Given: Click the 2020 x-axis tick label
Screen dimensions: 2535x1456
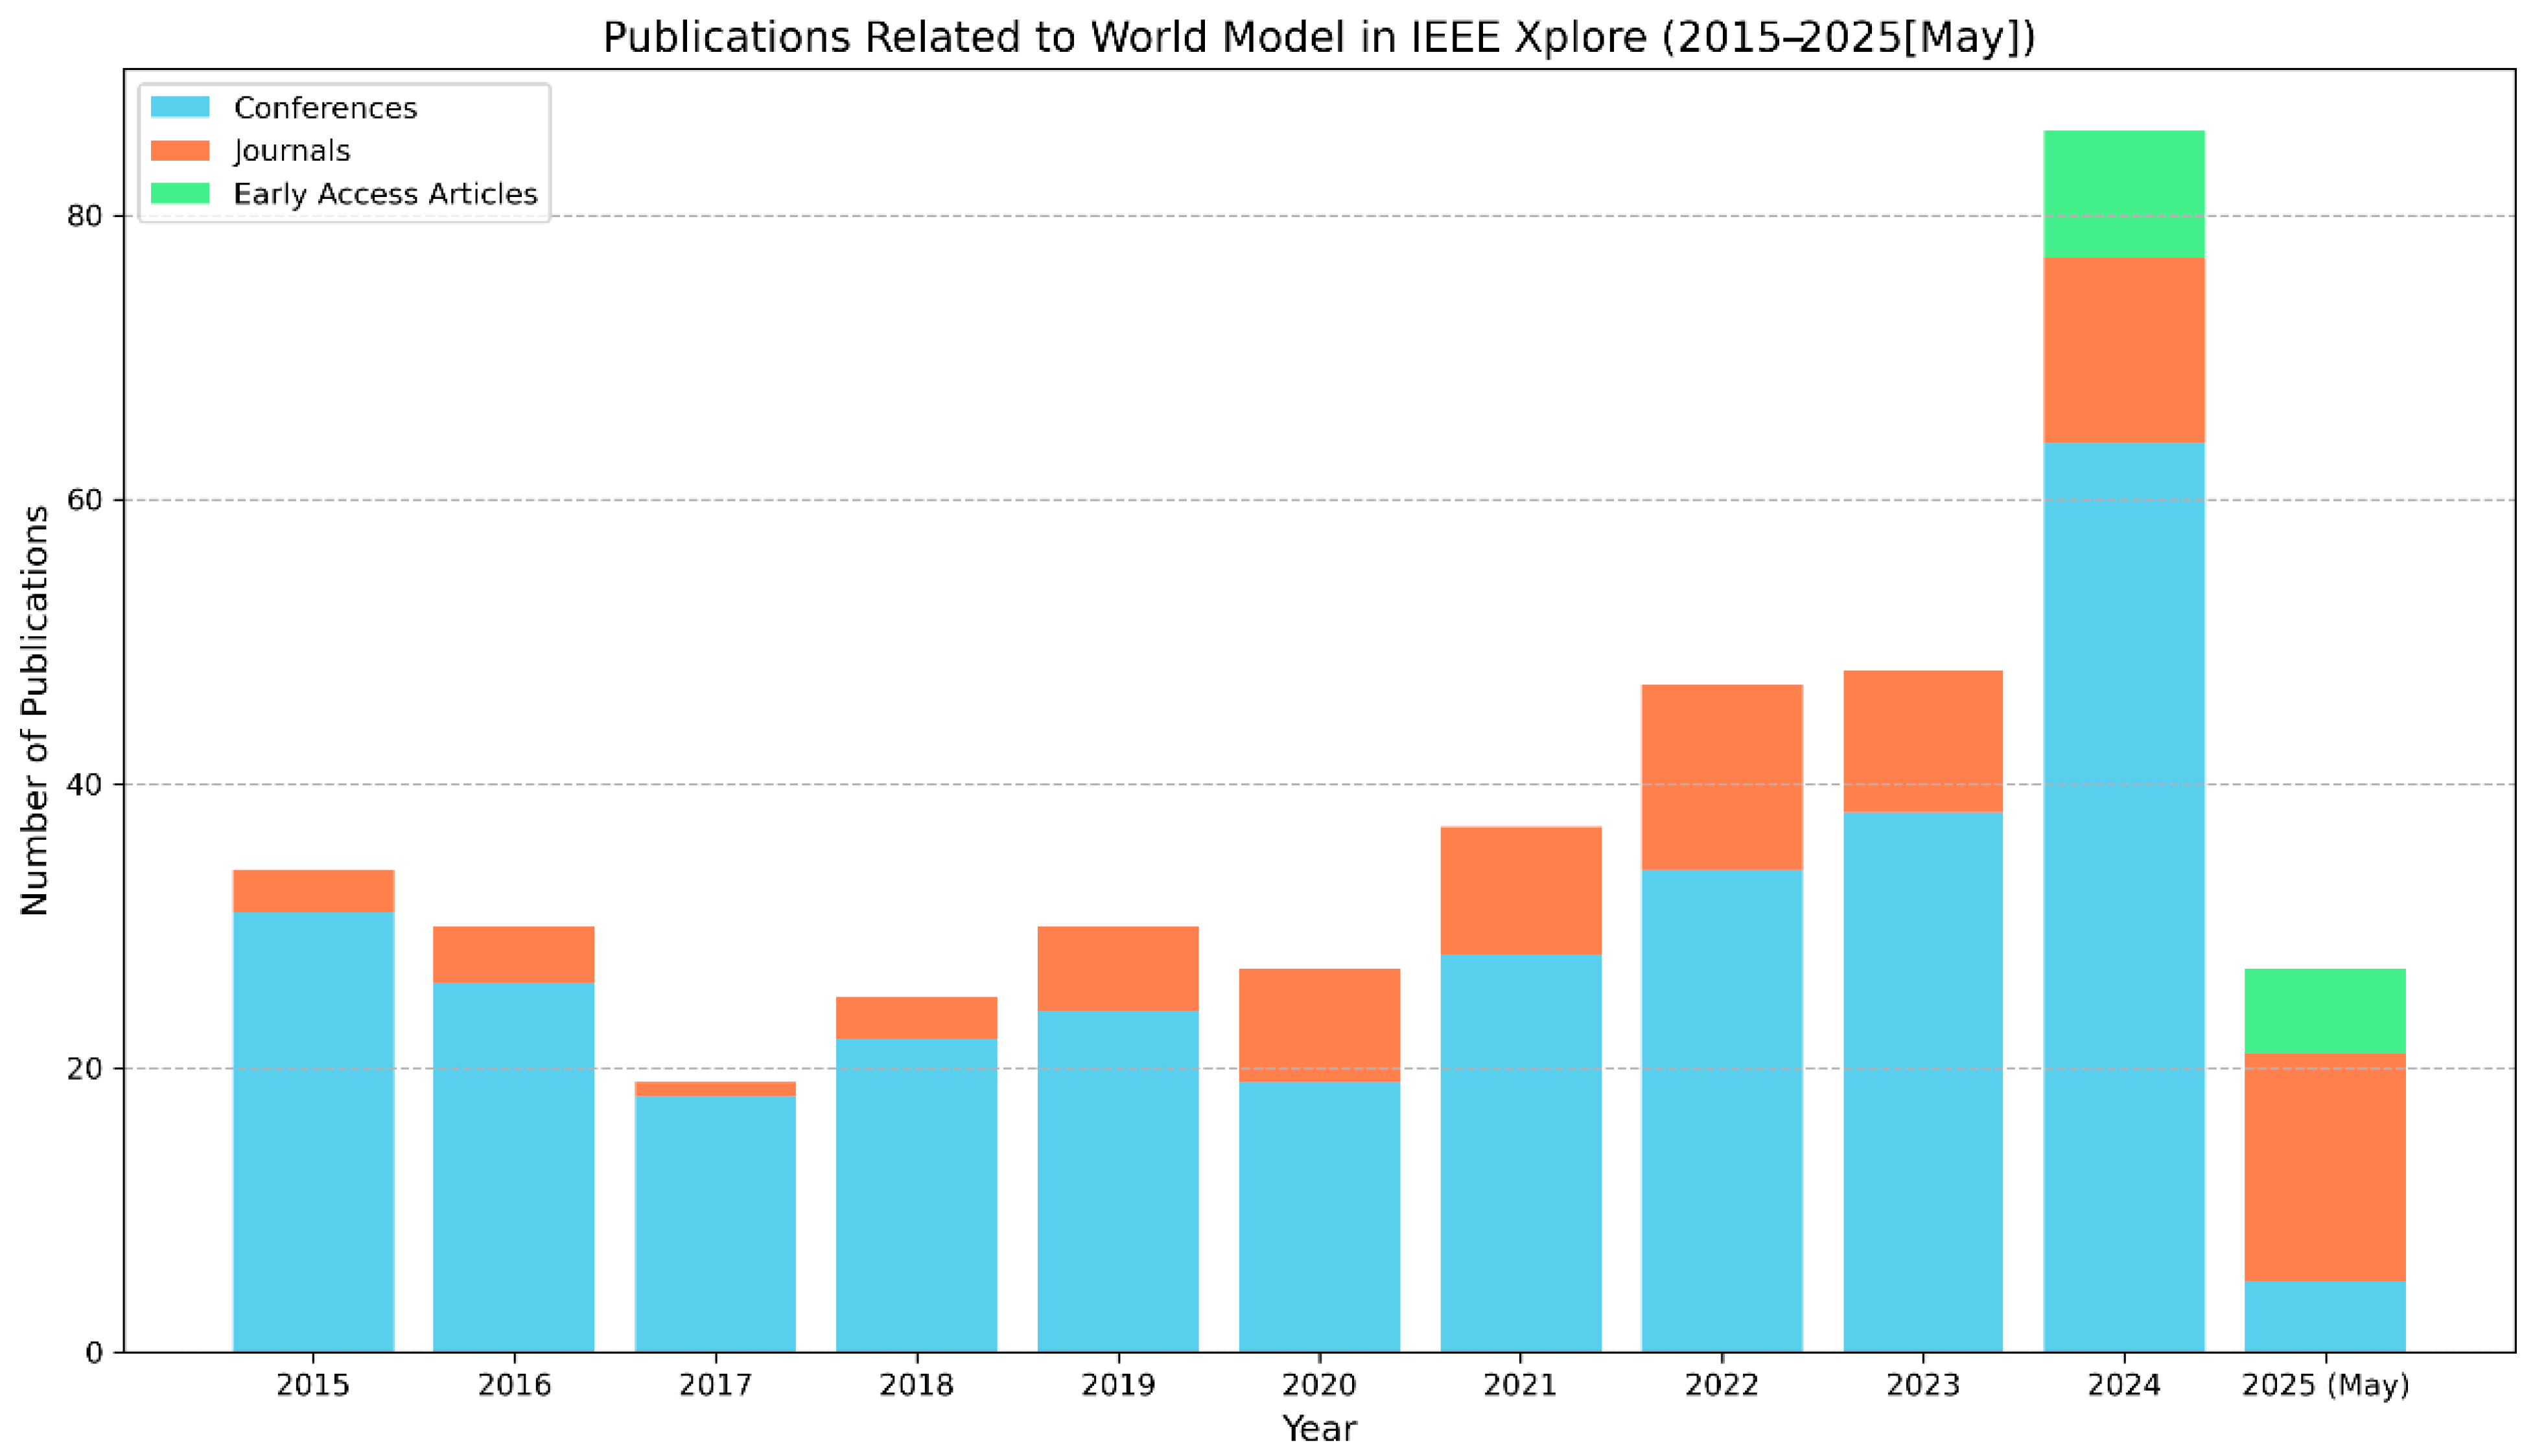Looking at the screenshot, I should tap(1319, 1385).
